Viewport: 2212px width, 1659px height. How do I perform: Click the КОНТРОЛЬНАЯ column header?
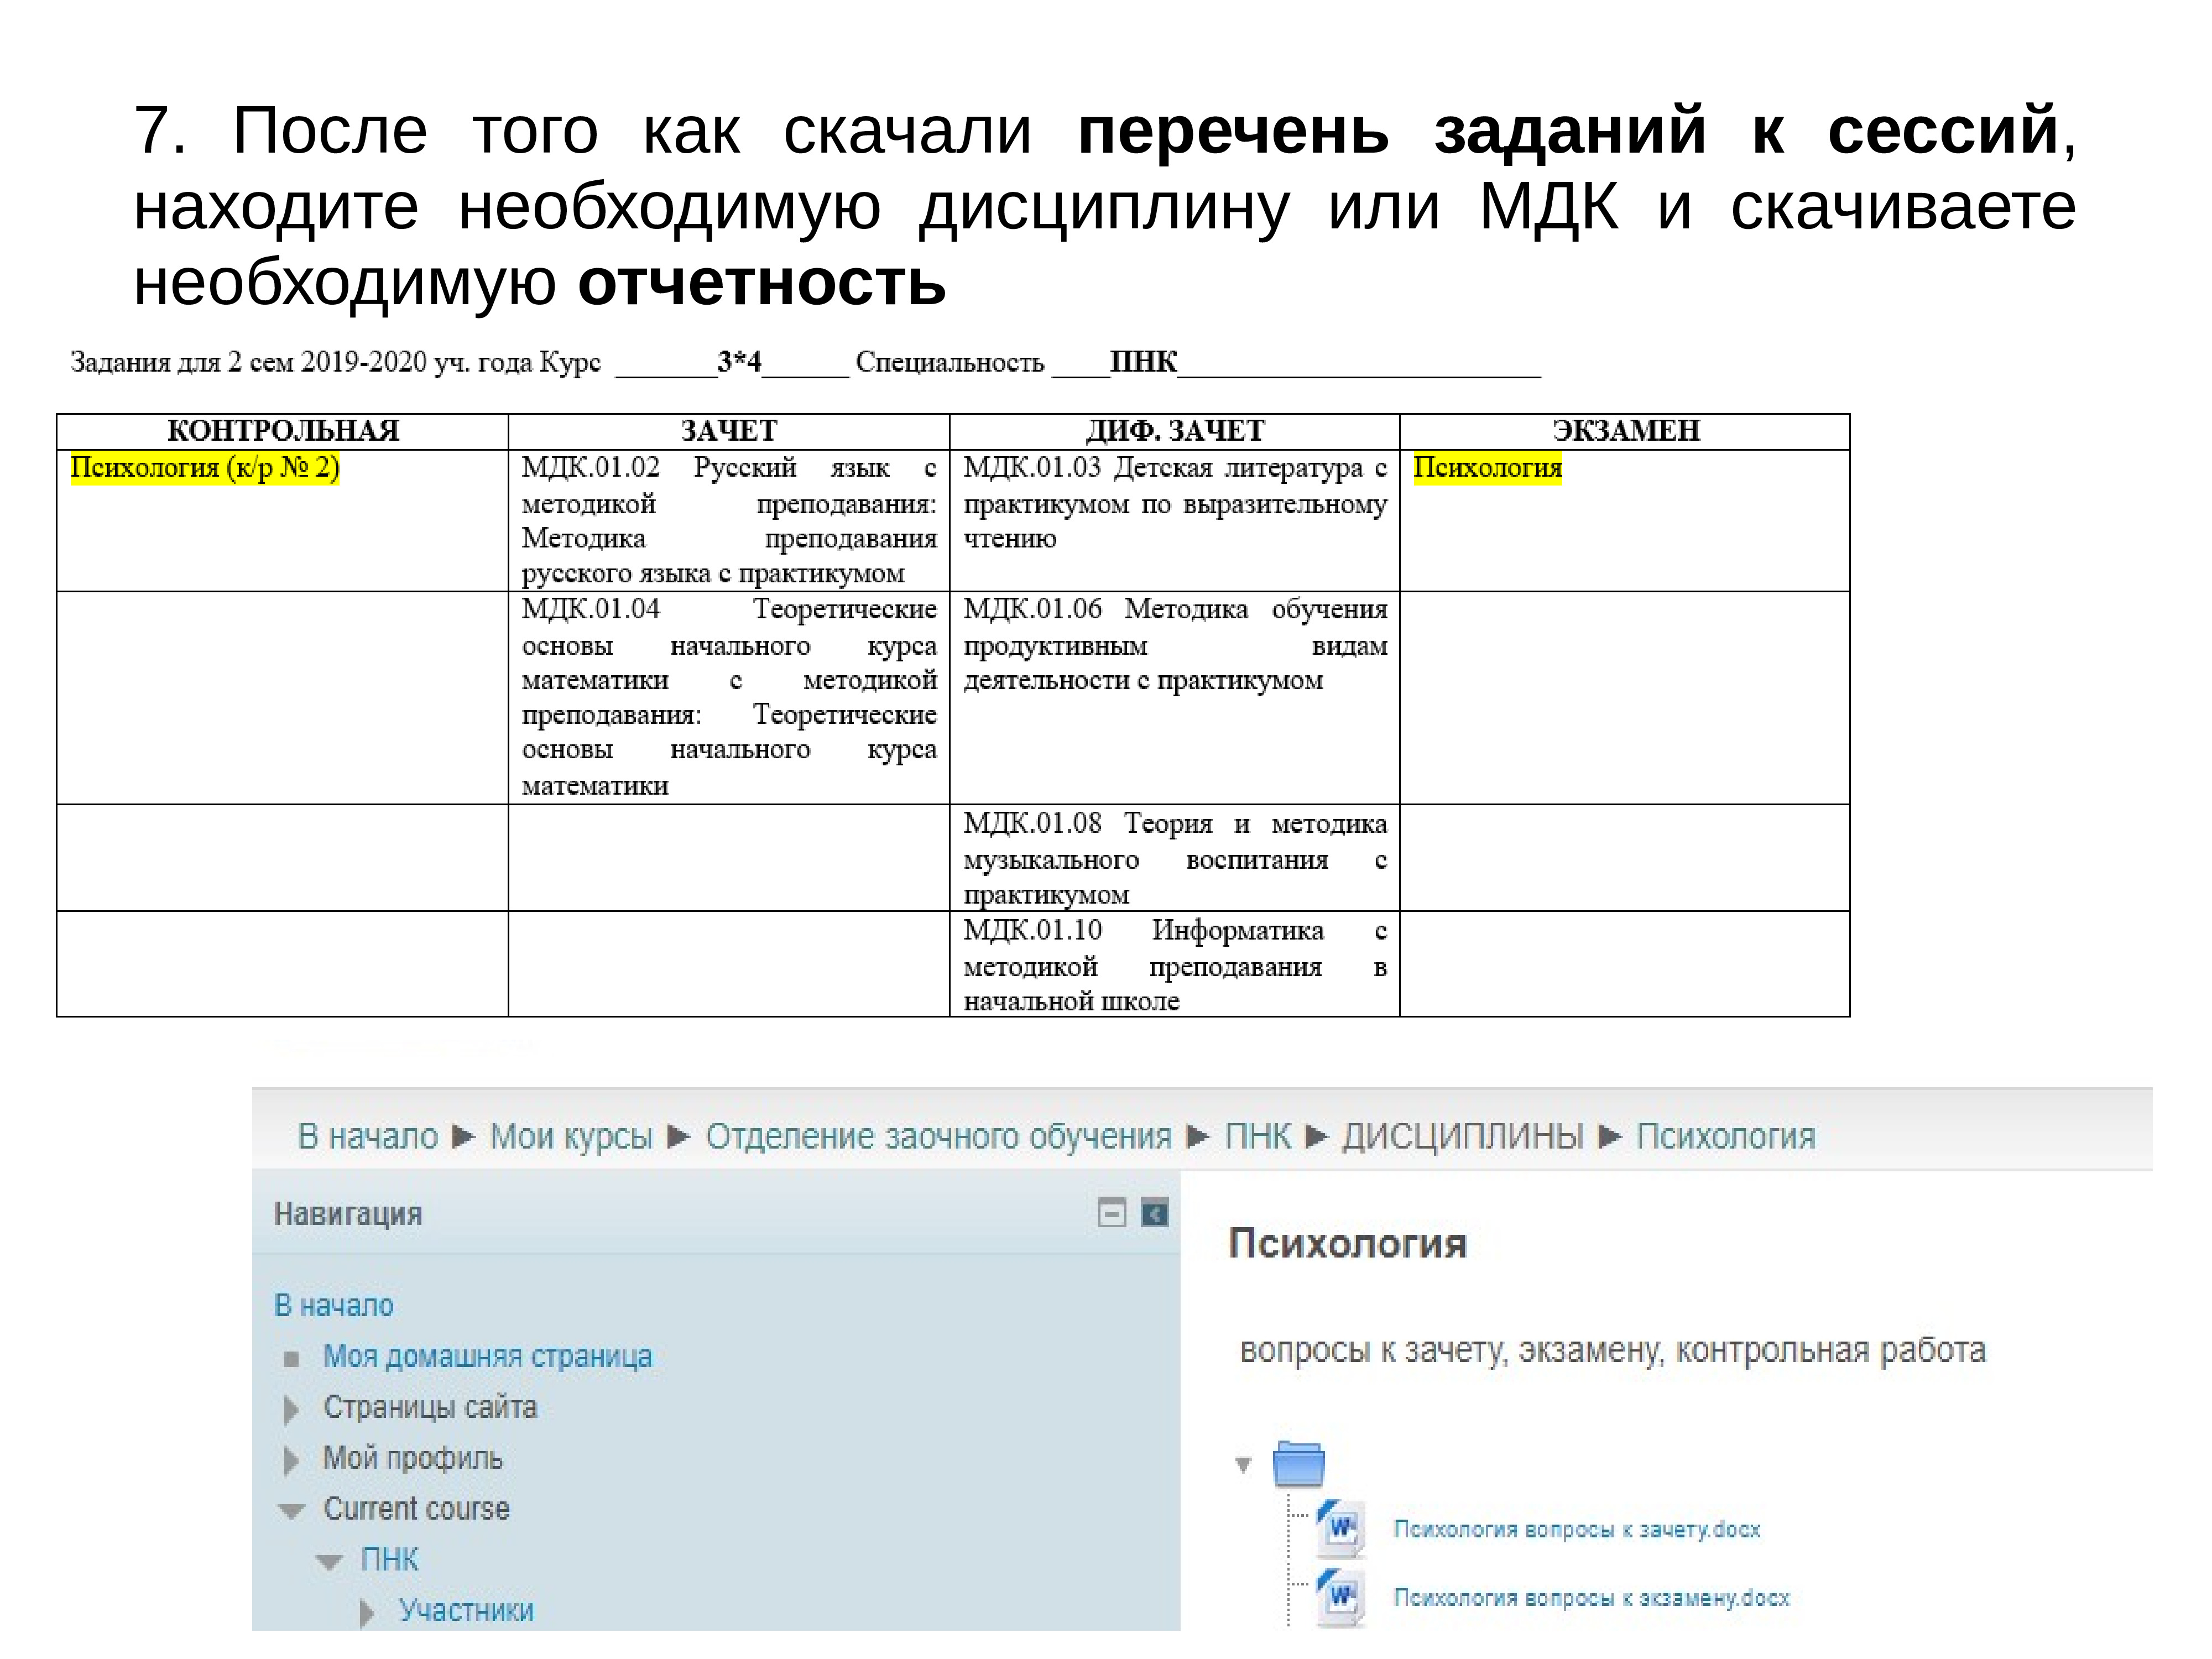283,431
